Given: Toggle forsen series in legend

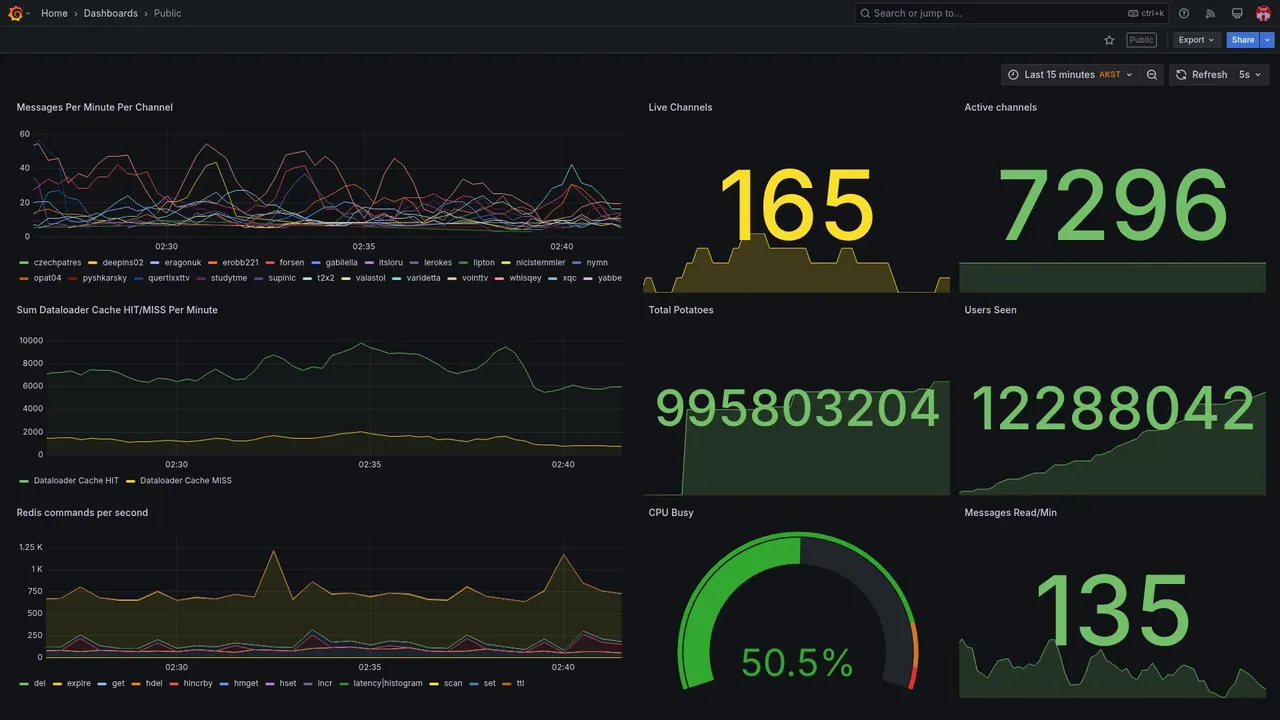Looking at the screenshot, I should pos(292,263).
